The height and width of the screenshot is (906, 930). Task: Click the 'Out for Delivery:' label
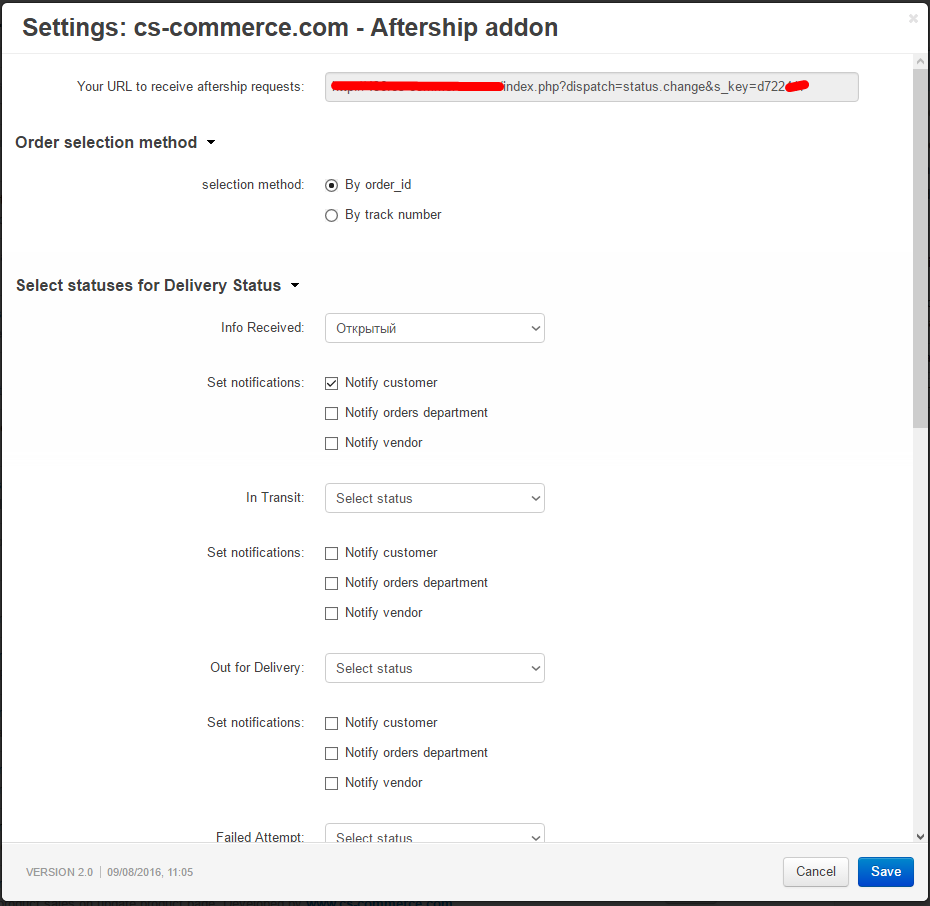click(257, 668)
